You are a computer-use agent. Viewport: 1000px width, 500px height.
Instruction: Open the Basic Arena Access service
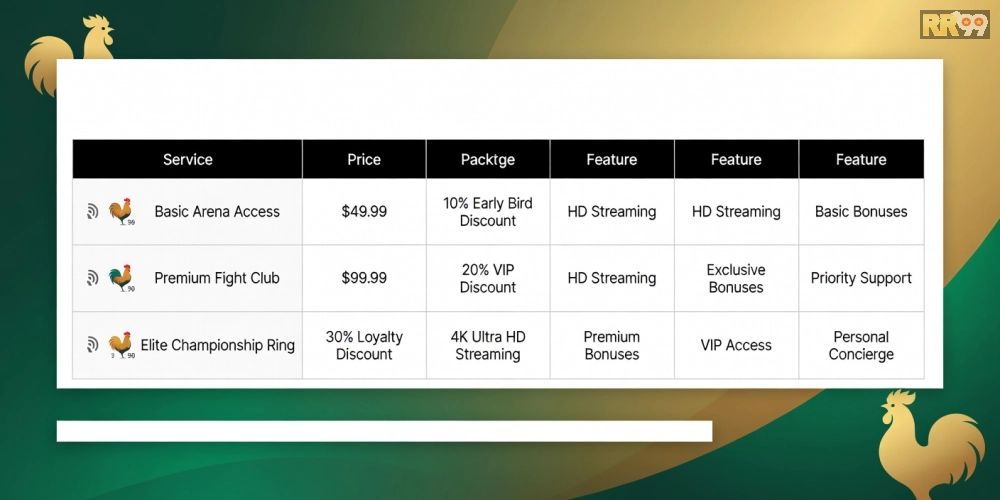[217, 212]
